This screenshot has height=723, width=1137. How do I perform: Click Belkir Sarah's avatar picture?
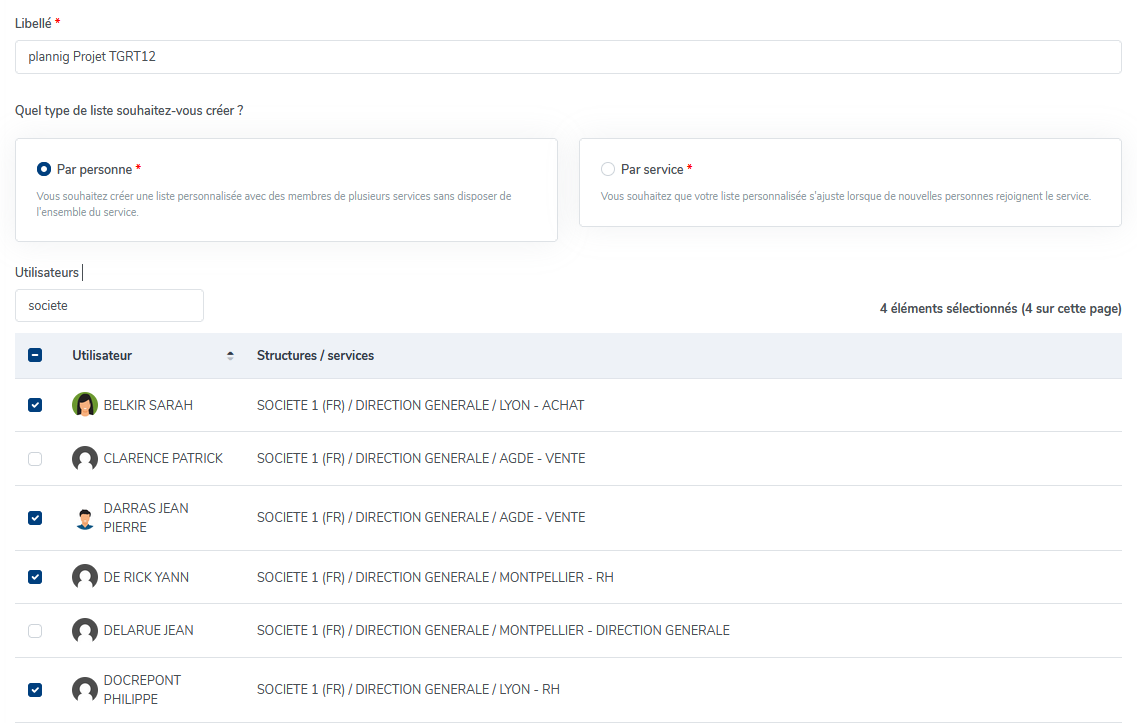(85, 405)
